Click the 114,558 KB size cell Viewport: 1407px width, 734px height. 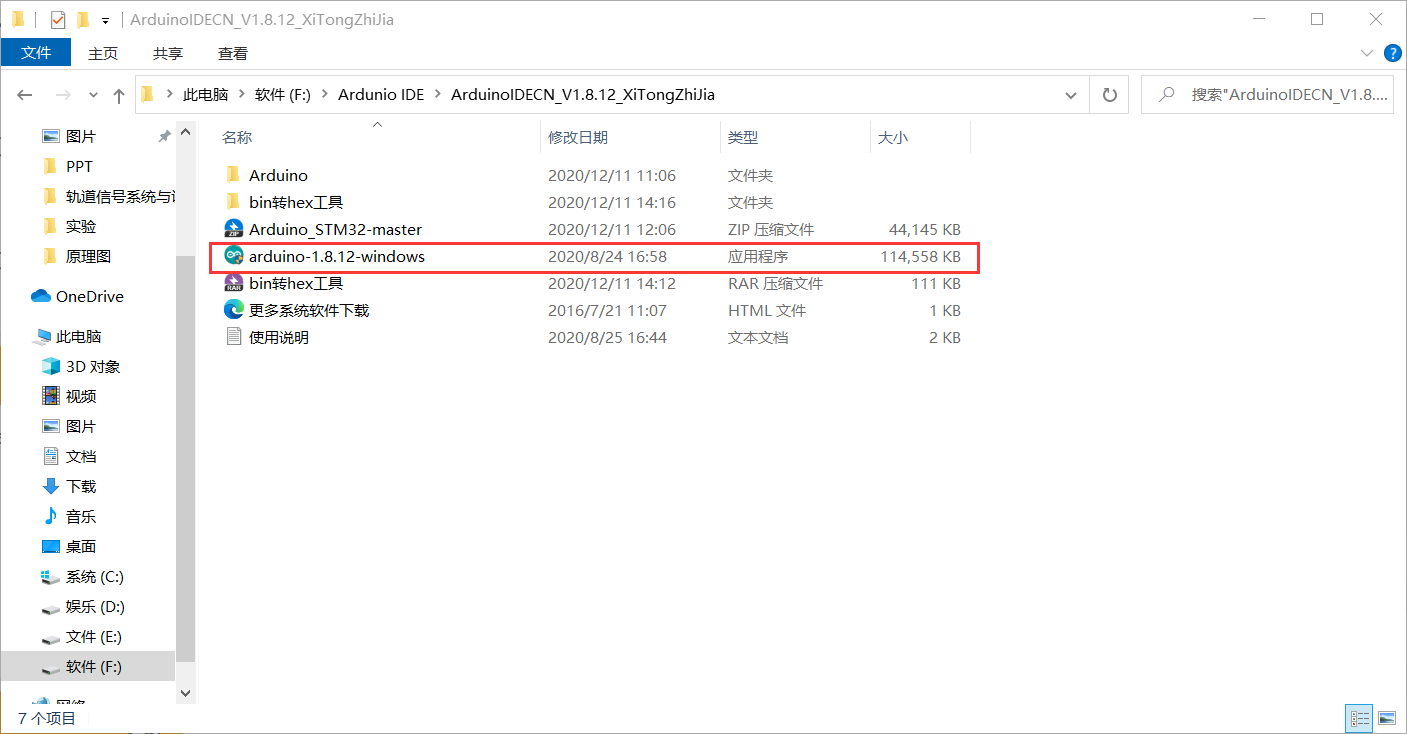(x=920, y=256)
